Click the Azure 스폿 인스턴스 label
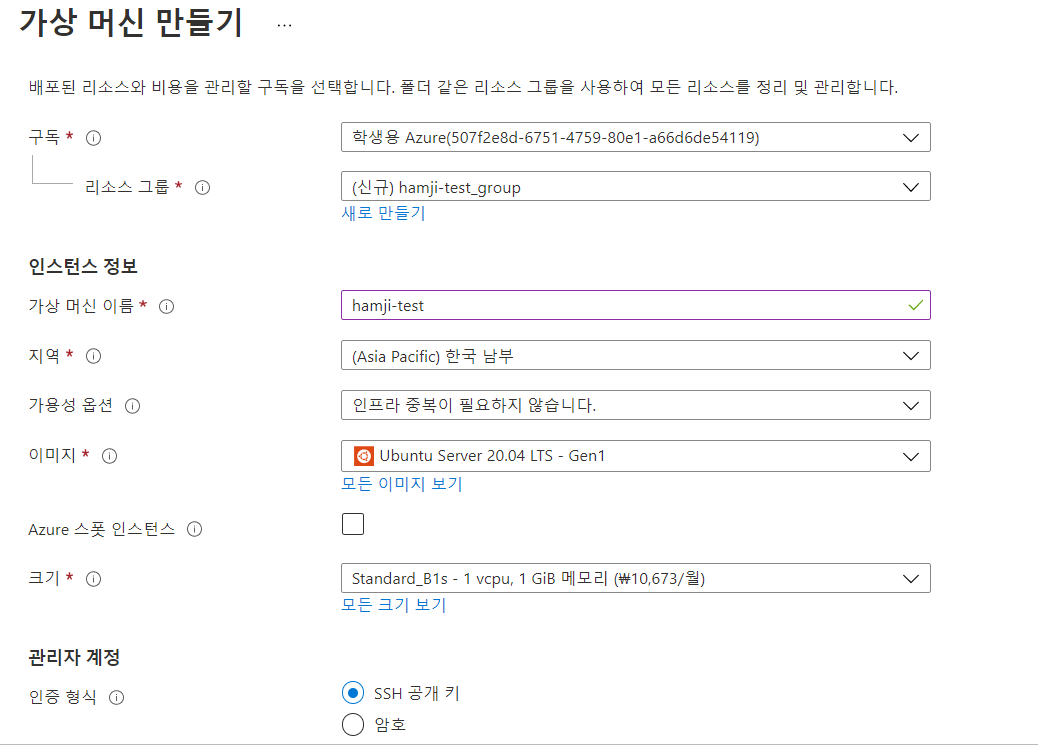Image resolution: width=1038 pixels, height=745 pixels. point(101,529)
